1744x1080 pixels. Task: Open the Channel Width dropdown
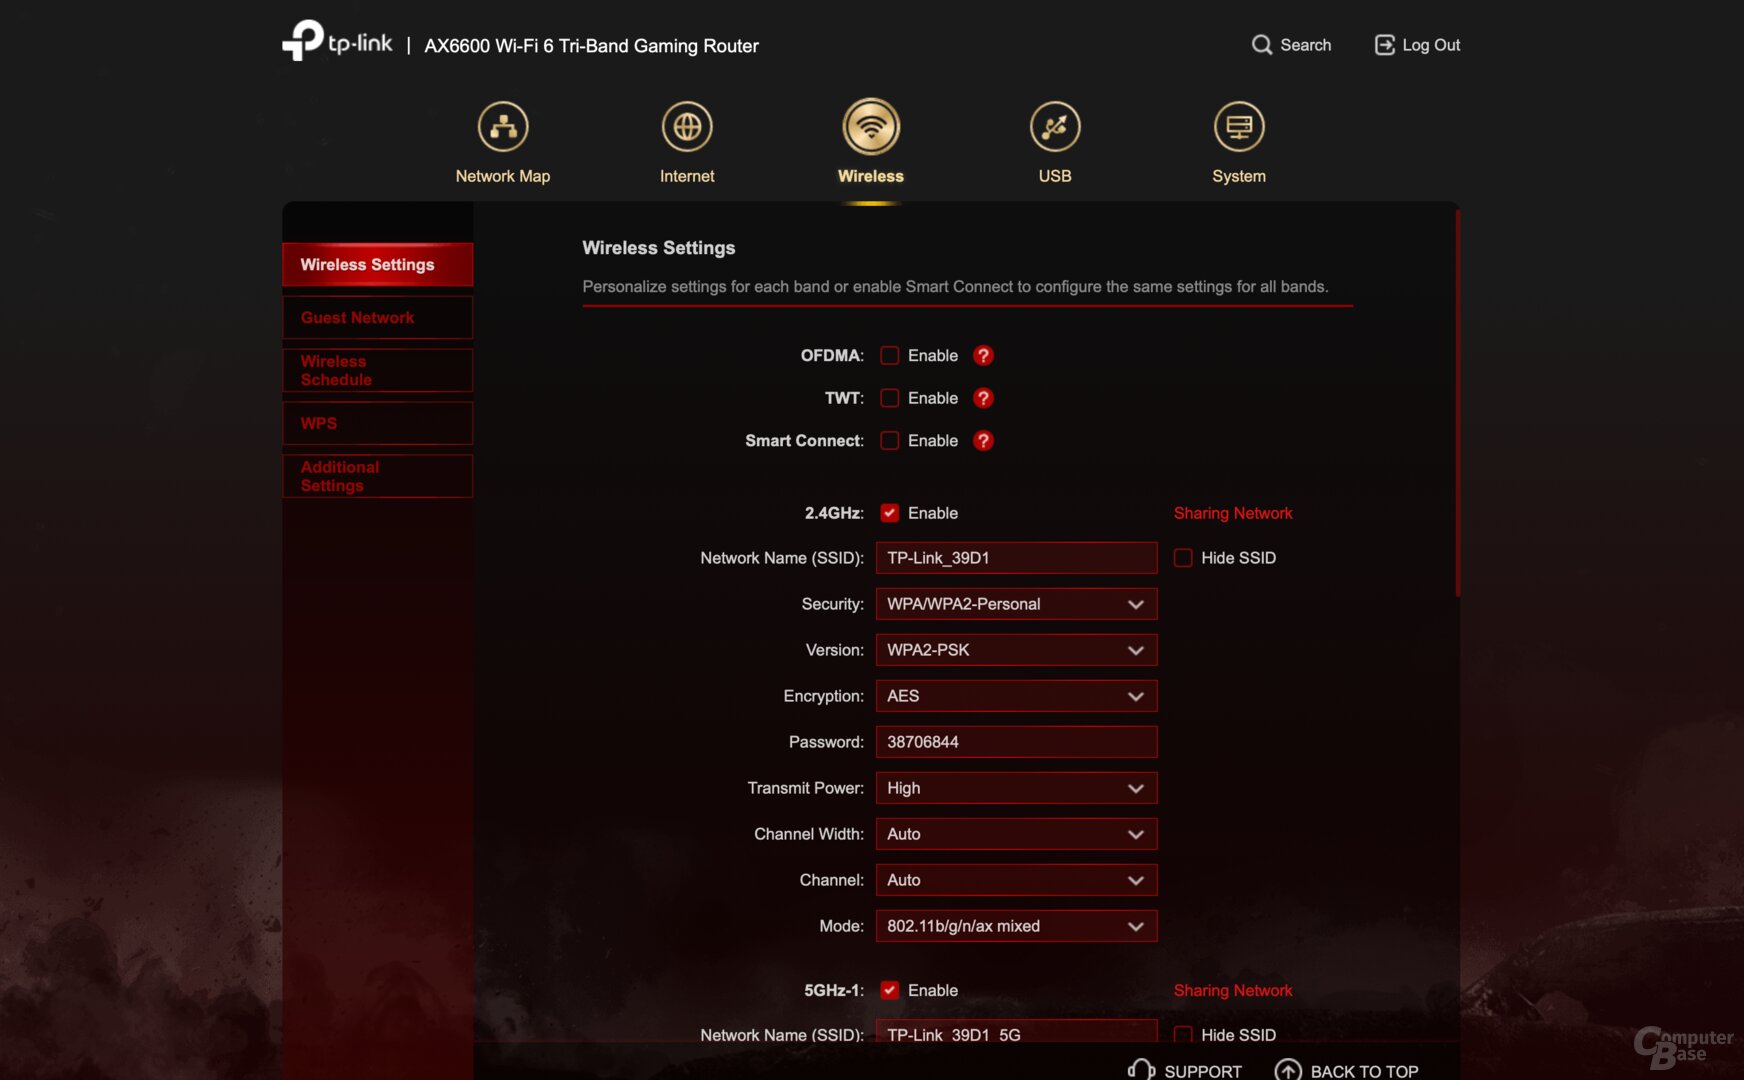(x=1016, y=834)
